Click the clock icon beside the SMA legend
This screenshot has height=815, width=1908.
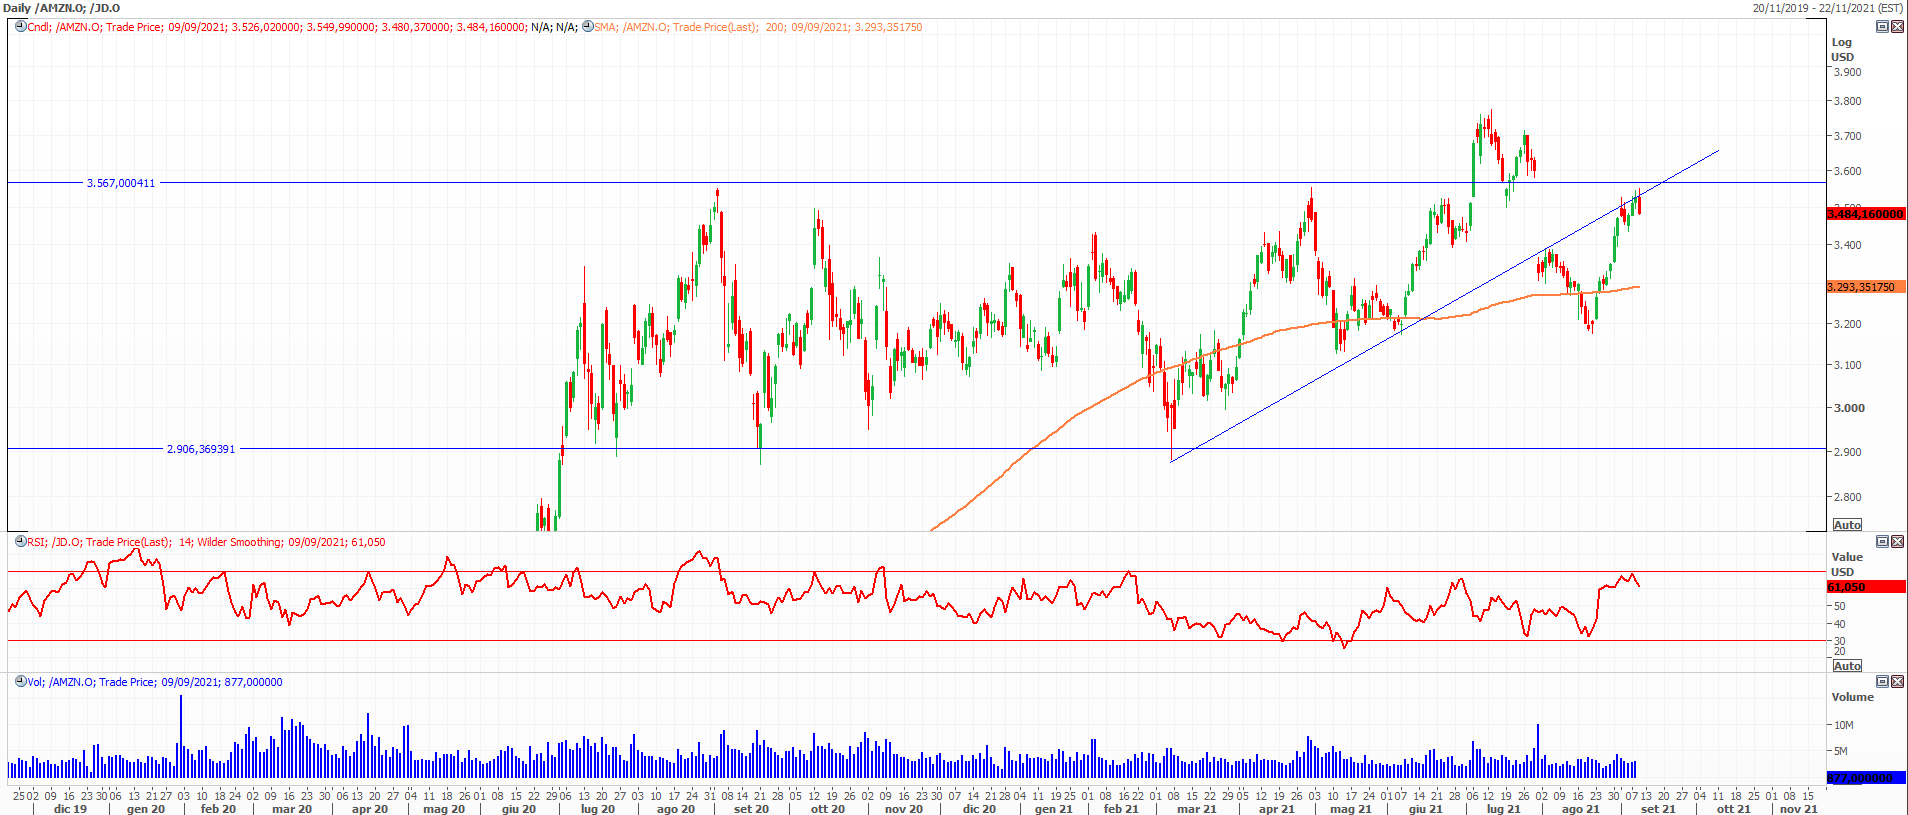coord(587,27)
